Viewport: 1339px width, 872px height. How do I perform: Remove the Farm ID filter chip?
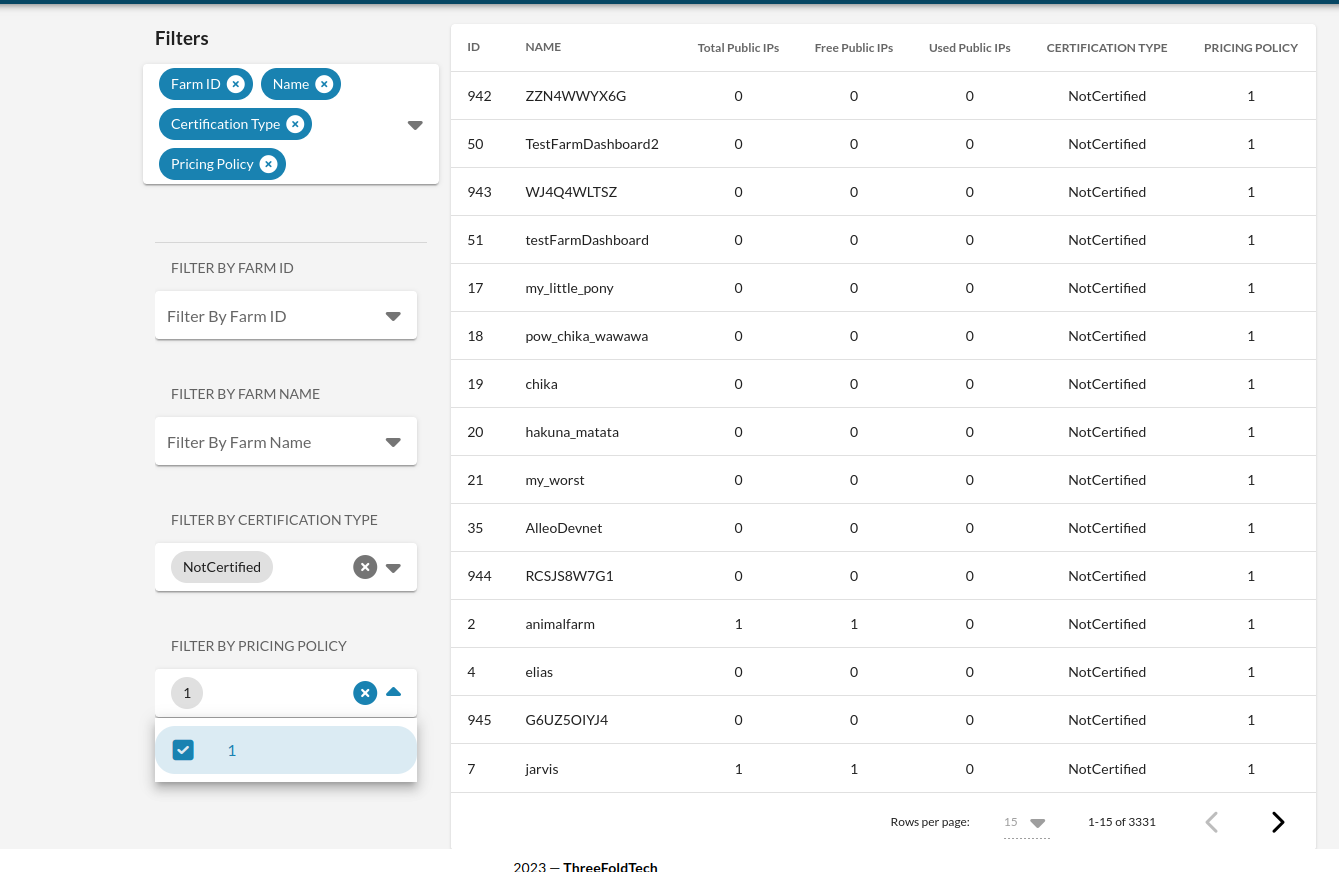tap(236, 84)
